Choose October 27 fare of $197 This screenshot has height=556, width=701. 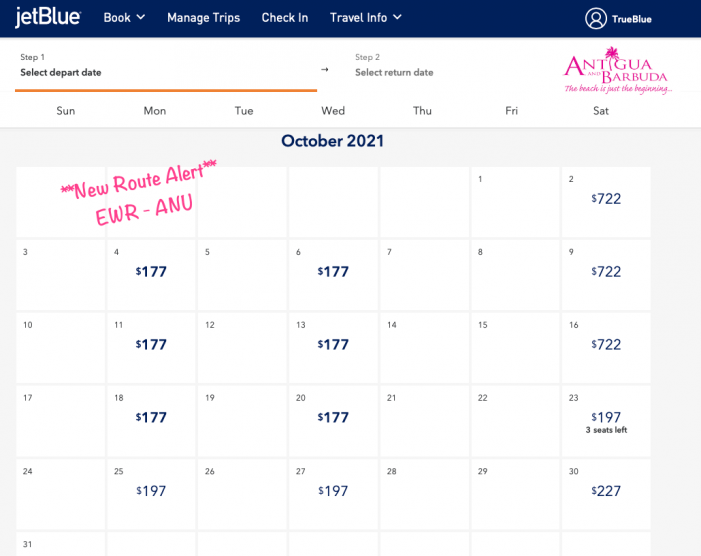click(333, 491)
